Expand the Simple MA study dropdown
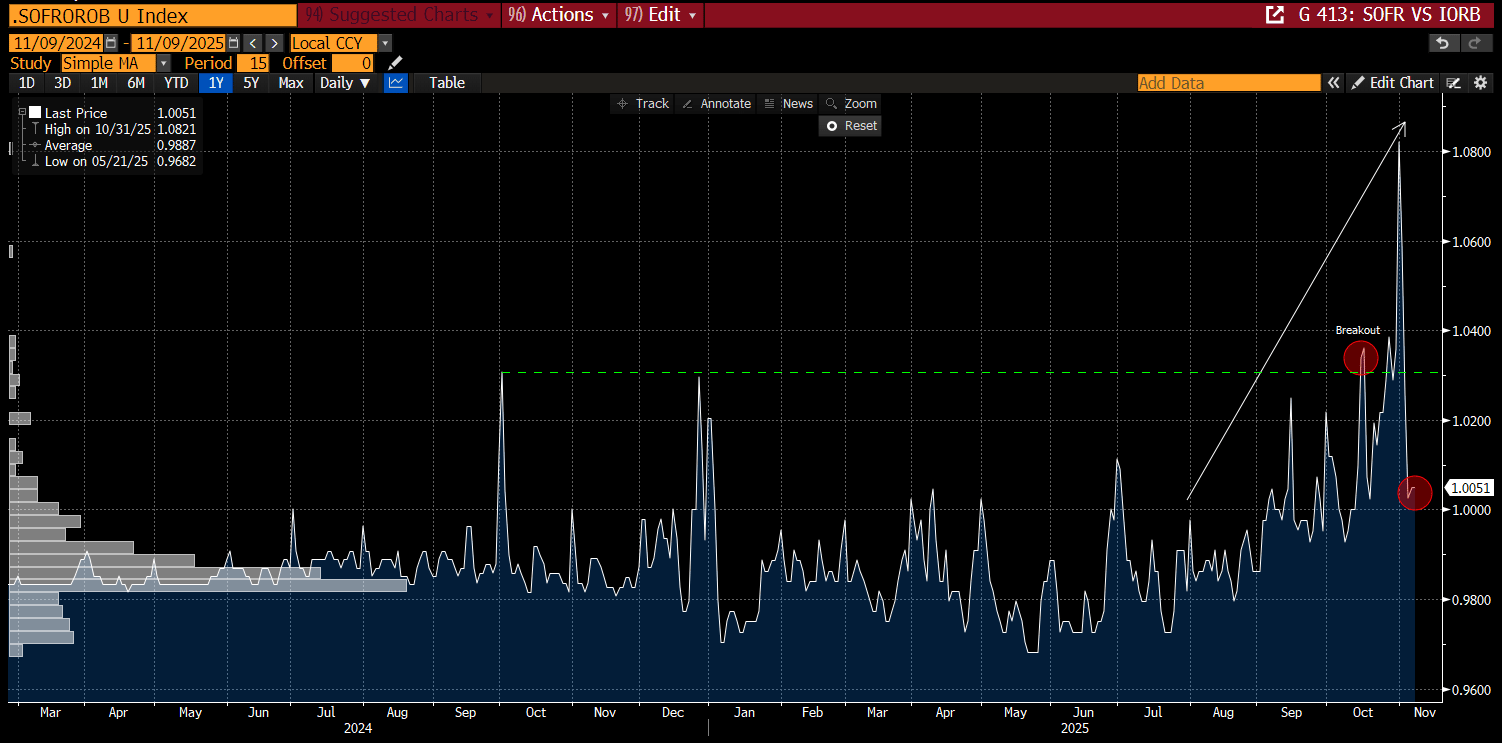1502x743 pixels. [x=164, y=63]
